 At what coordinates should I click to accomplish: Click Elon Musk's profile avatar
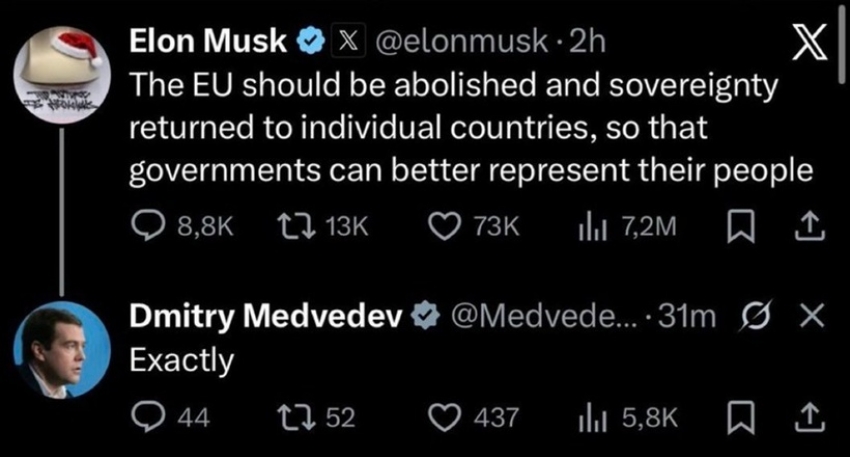[x=63, y=62]
